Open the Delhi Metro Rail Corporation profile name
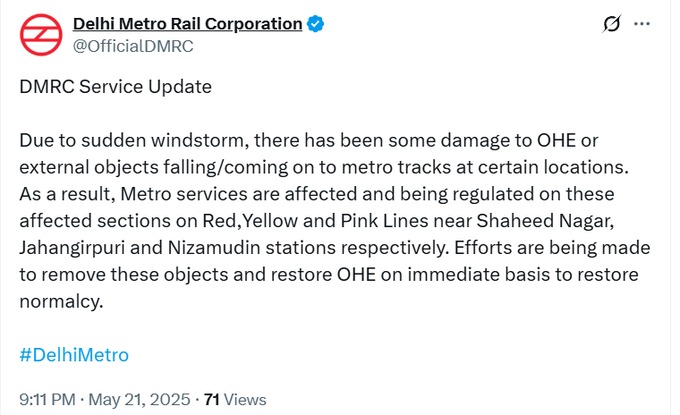This screenshot has height=415, width=680. [187, 24]
